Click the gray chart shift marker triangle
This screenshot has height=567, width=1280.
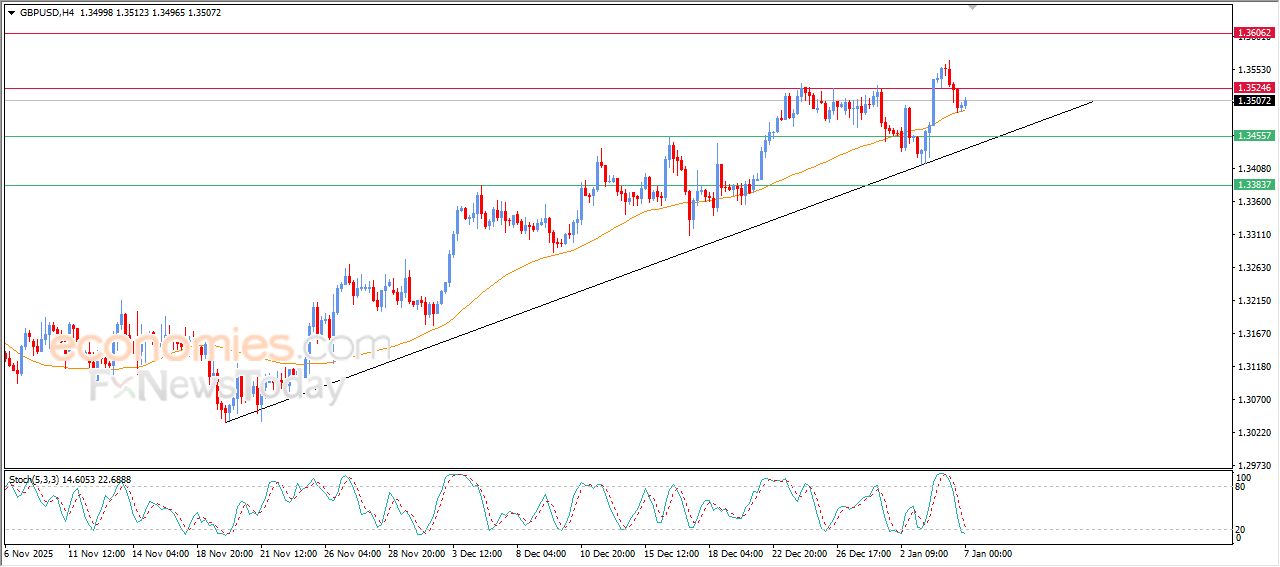click(x=973, y=7)
